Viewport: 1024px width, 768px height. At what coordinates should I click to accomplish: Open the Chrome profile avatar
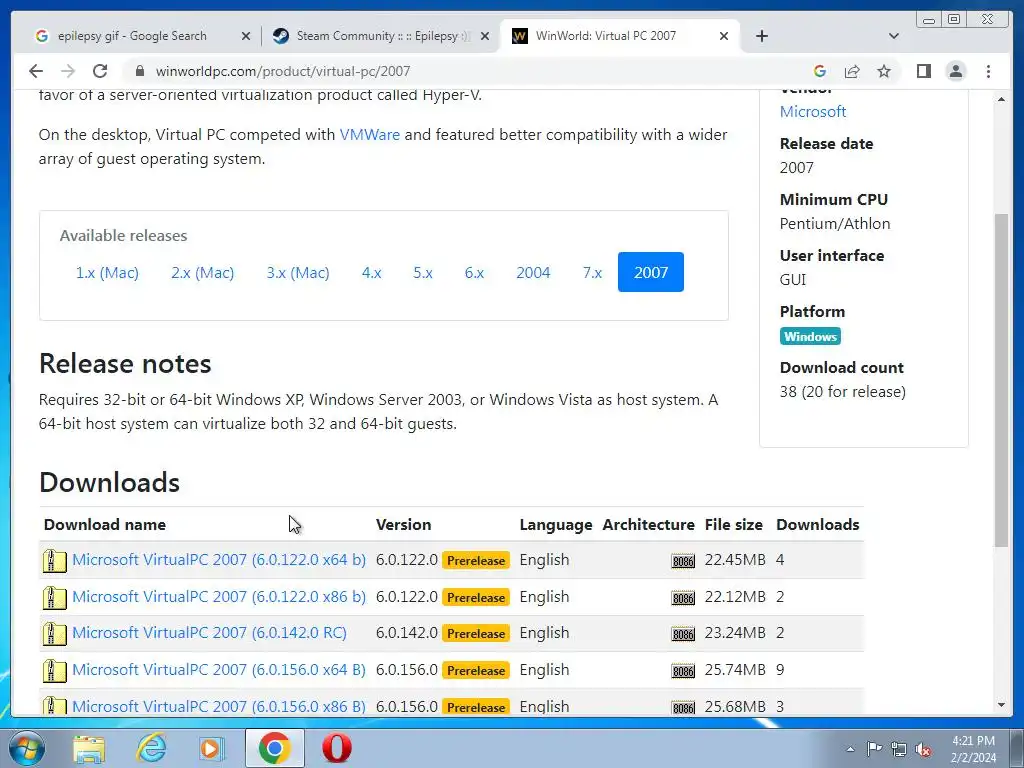coord(955,71)
